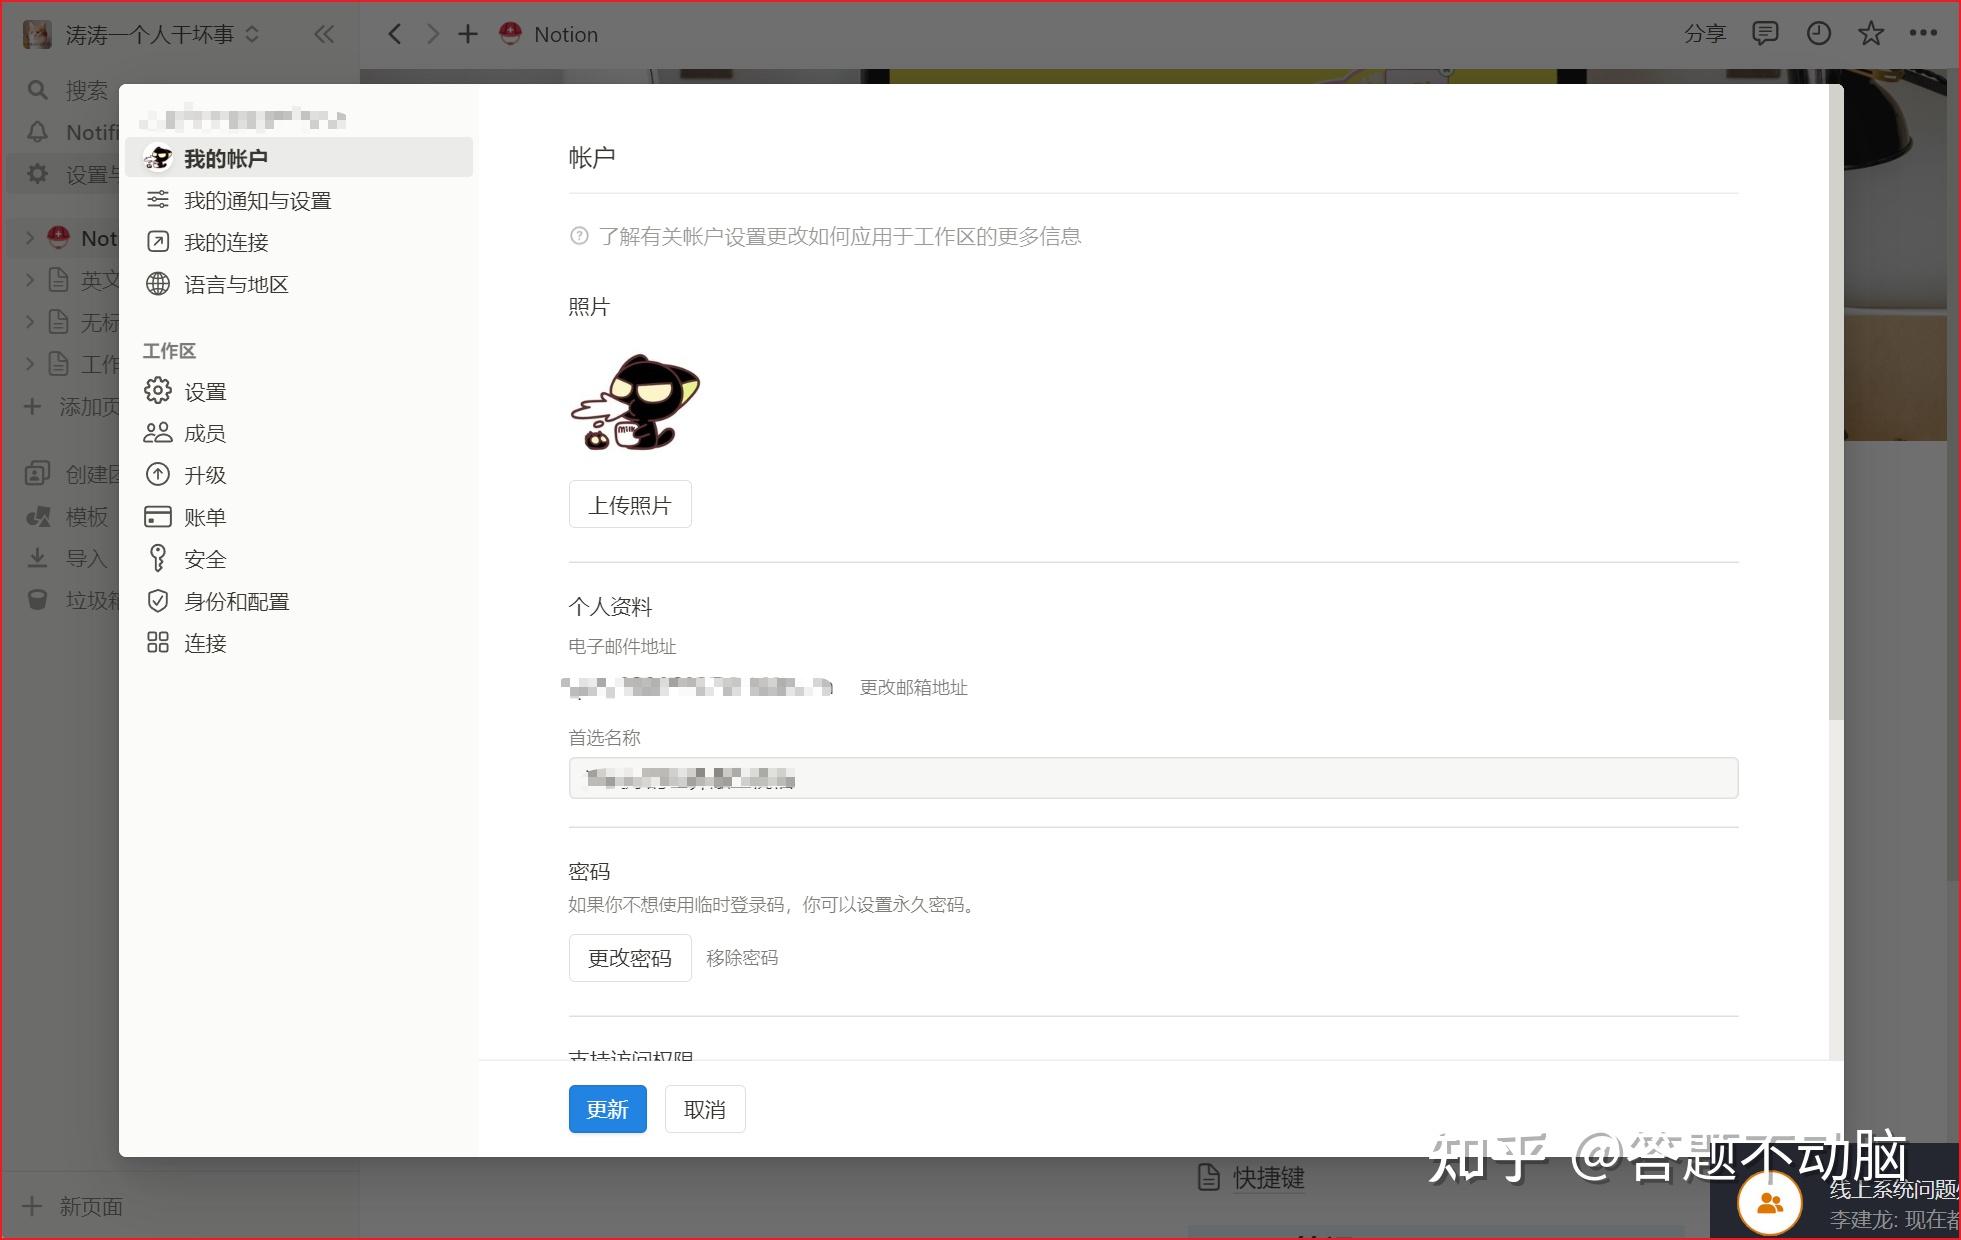Screen dimensions: 1961x1240
Task: Click the 上传照片 upload button
Action: point(630,504)
